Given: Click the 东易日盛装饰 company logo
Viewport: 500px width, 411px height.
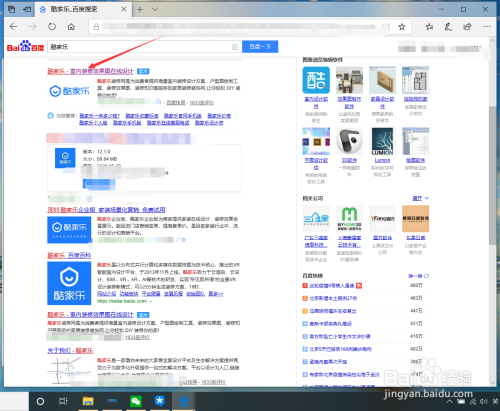Looking at the screenshot, I should 415,219.
